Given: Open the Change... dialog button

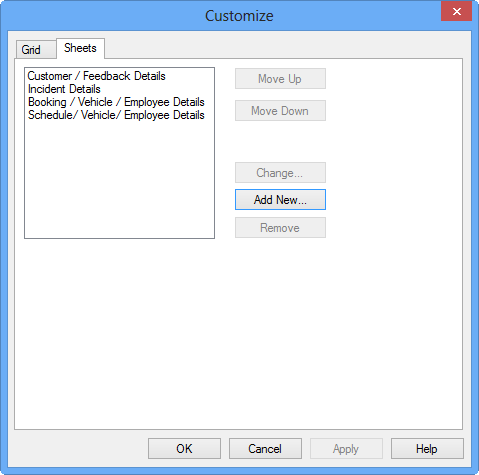Looking at the screenshot, I should 280,173.
